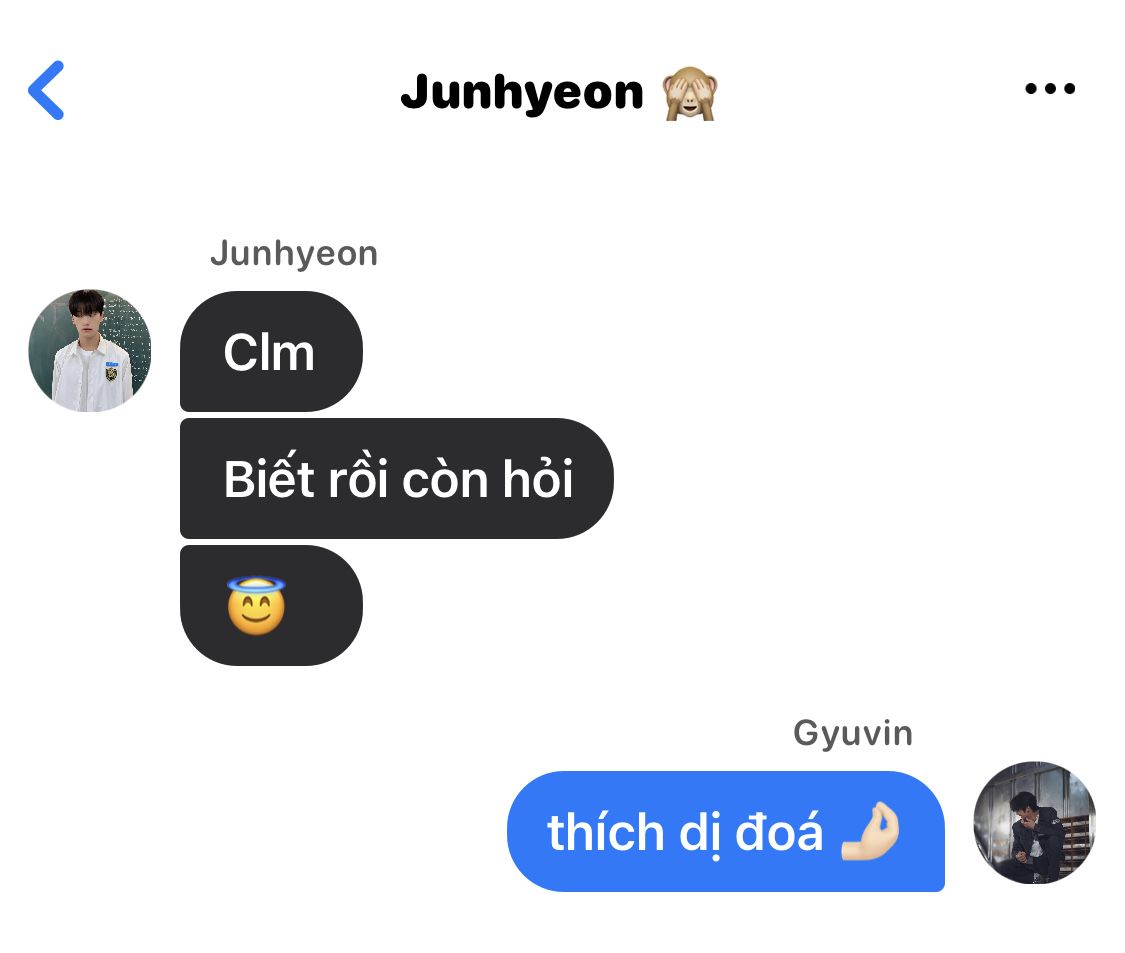
Task: Tap the angel smiley emoji message
Action: [x=256, y=606]
